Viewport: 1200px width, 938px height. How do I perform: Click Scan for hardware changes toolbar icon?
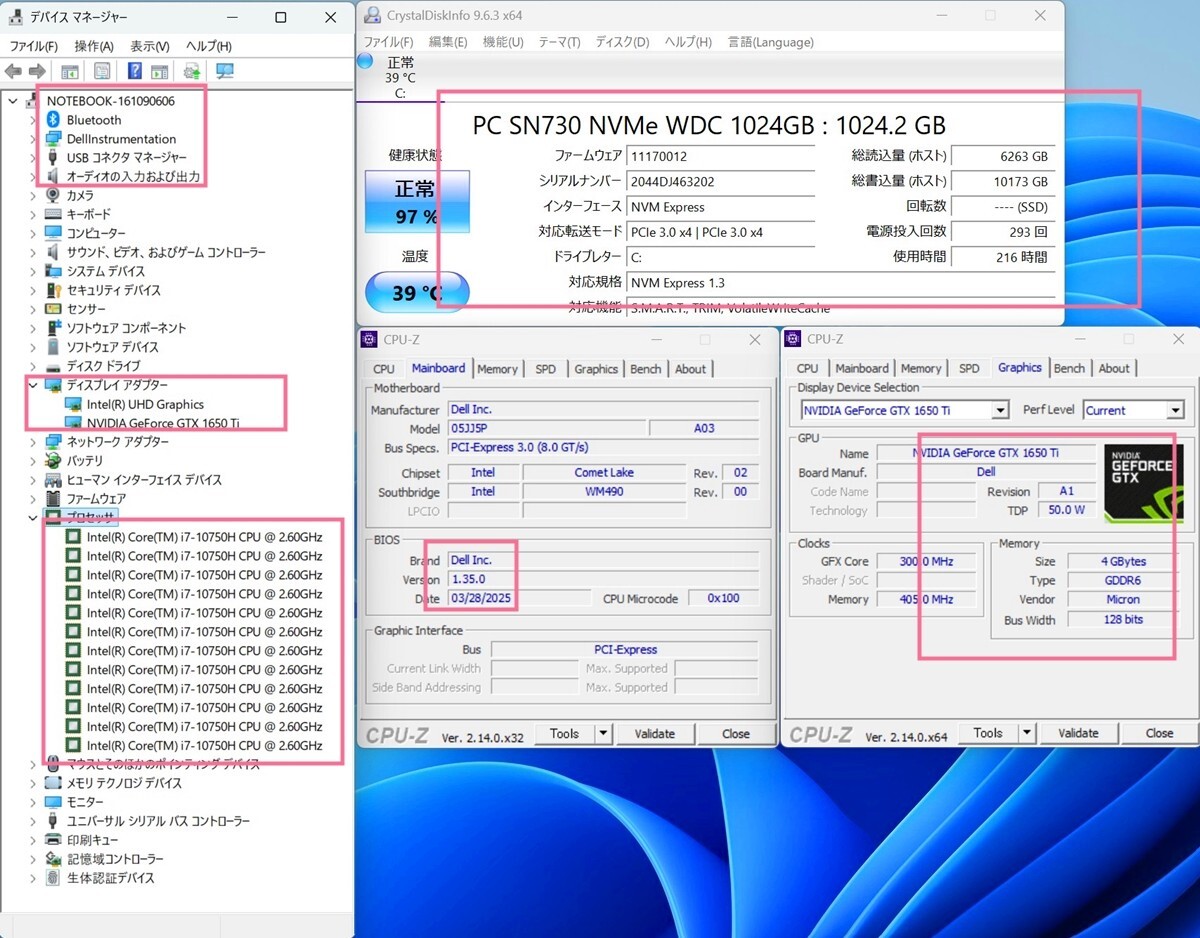pos(225,71)
